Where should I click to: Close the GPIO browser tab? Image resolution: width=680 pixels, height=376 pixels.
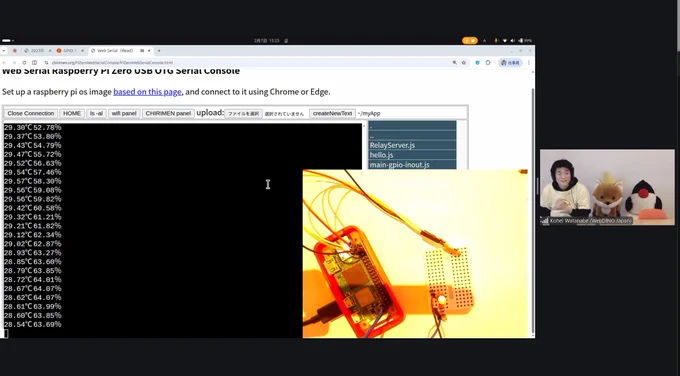82,51
